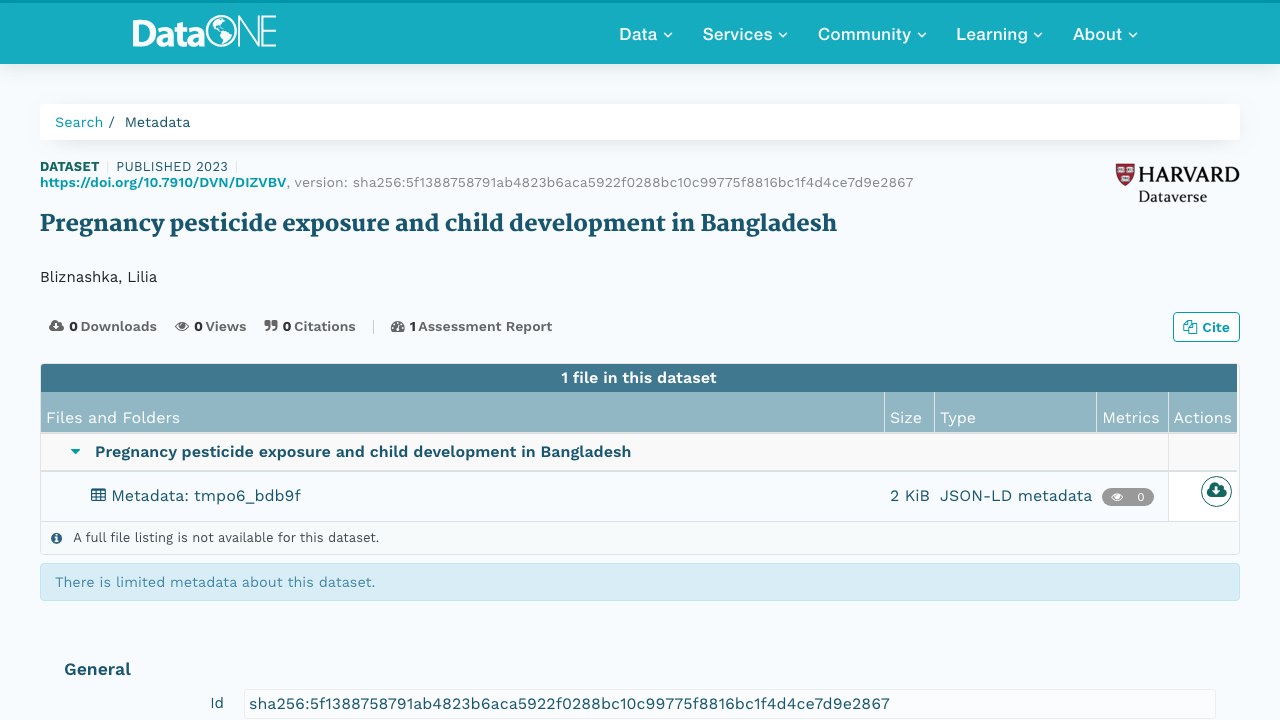Click the Id field containing sha256 value
Image resolution: width=1280 pixels, height=720 pixels.
[x=730, y=704]
